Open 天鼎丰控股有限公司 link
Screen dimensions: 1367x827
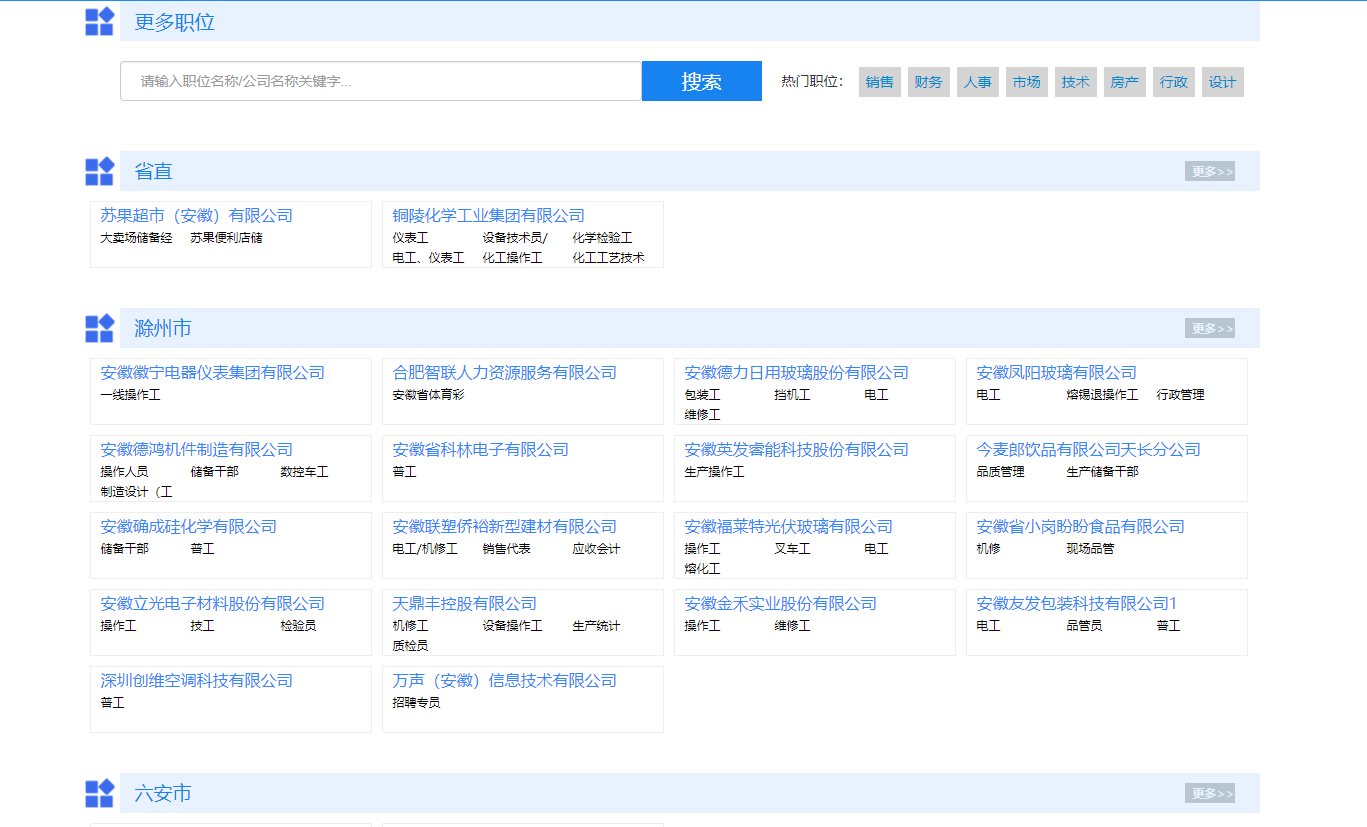465,603
